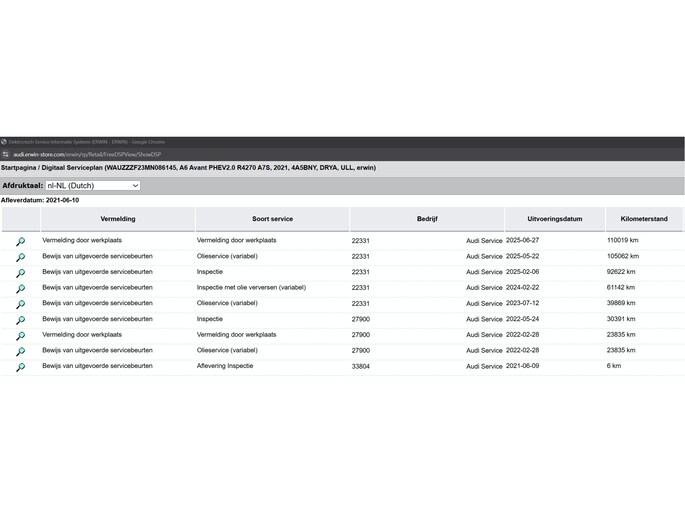This screenshot has width=685, height=514.
Task: Click magnifier for the 105062 km oil service
Action: [x=20, y=257]
